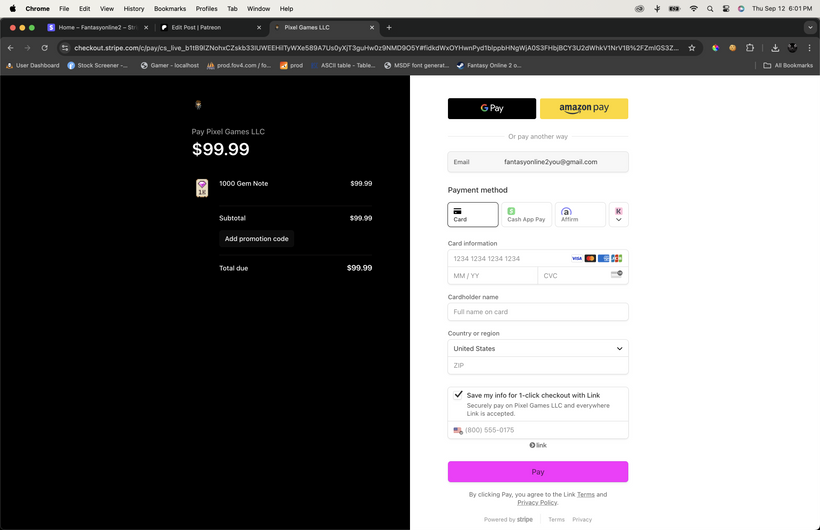Image resolution: width=820 pixels, height=530 pixels.
Task: Close the Pixel Games LLC tab
Action: [x=372, y=27]
